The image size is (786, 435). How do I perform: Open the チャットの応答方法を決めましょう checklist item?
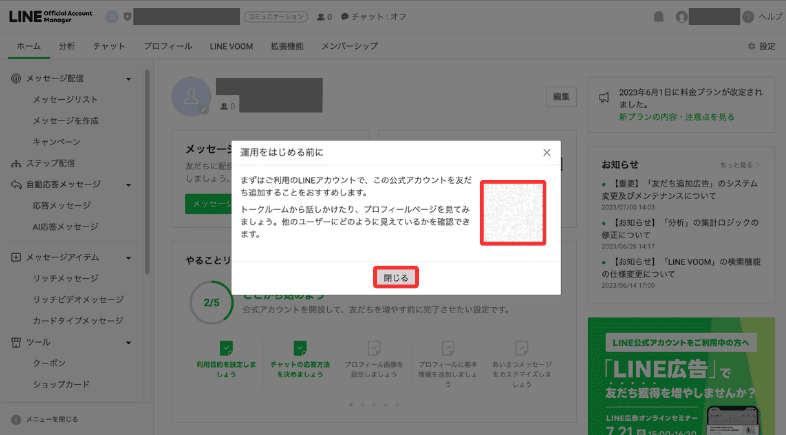[300, 359]
